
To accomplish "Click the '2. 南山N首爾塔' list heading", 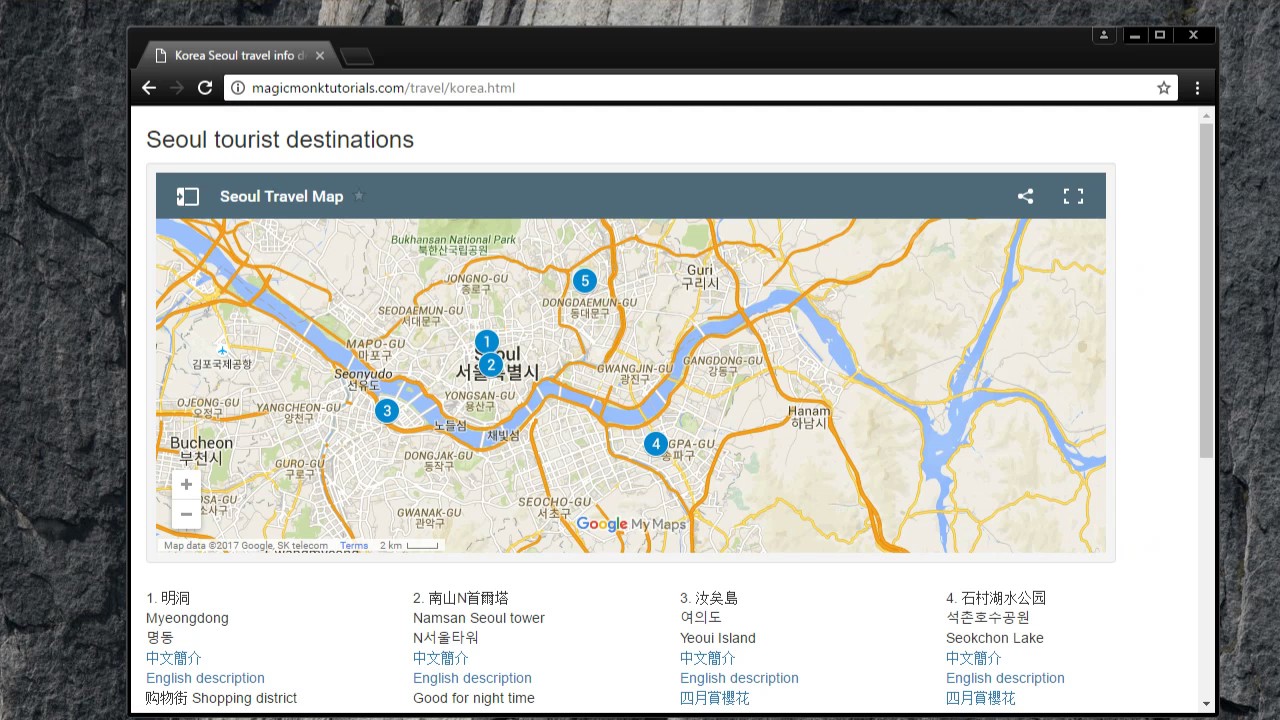I will (x=461, y=598).
